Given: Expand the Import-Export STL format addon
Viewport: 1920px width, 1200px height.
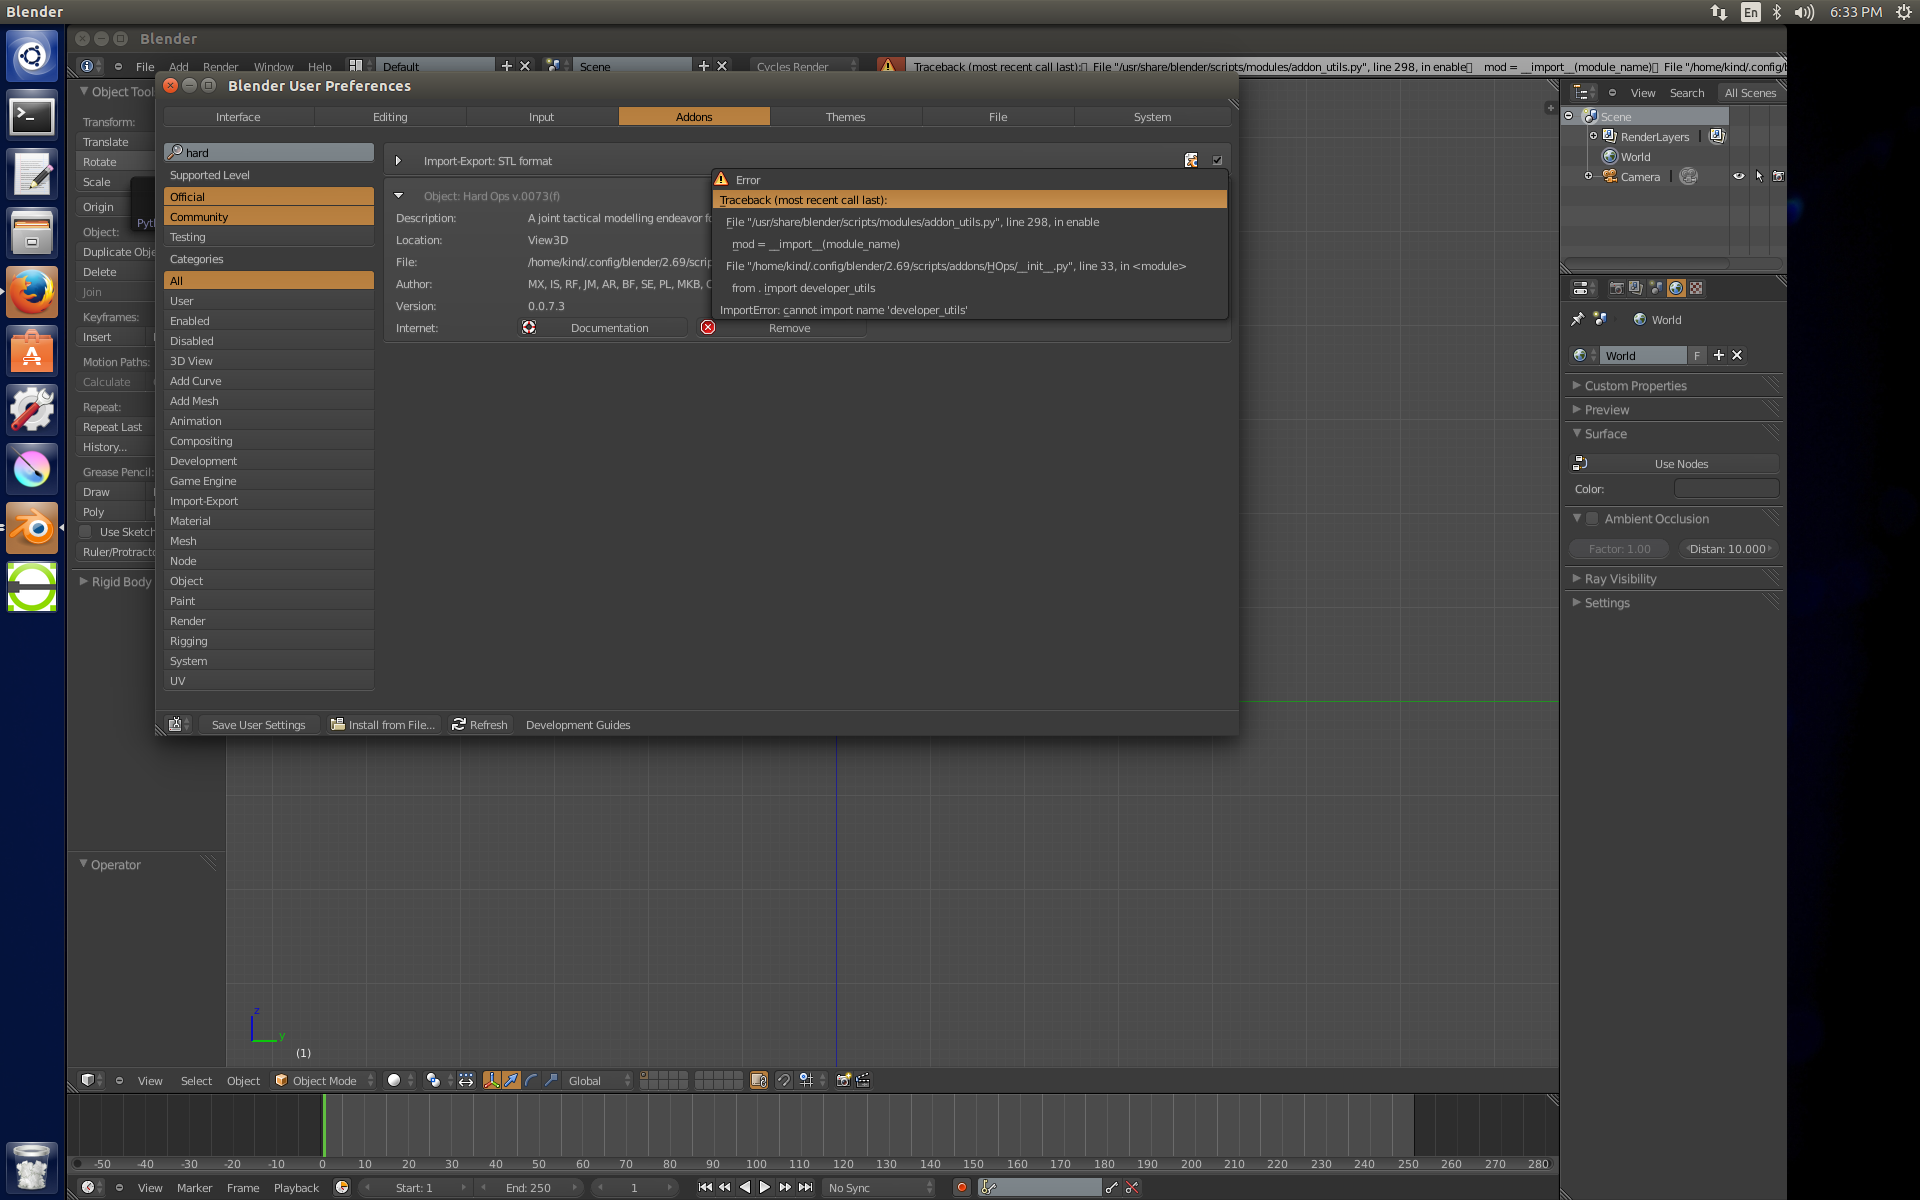Looking at the screenshot, I should tap(398, 160).
